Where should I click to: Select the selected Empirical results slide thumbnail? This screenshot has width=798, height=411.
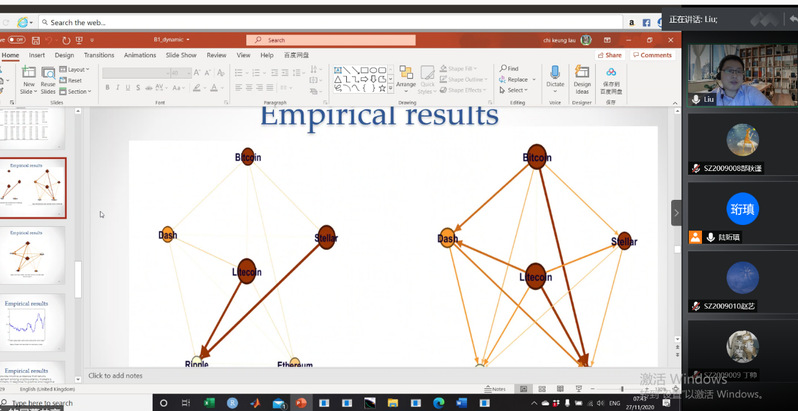click(38, 187)
